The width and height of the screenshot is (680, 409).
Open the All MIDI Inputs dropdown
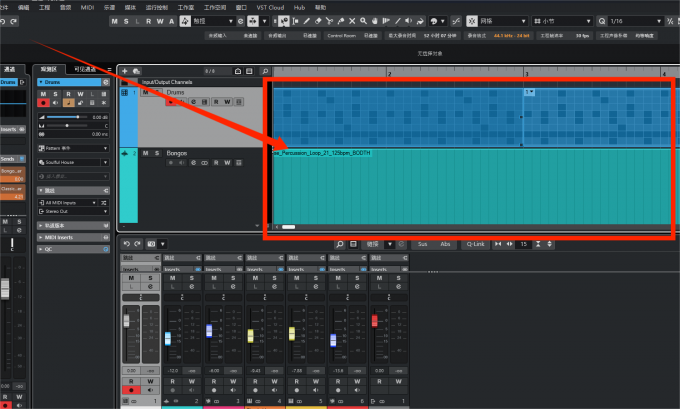coord(68,203)
